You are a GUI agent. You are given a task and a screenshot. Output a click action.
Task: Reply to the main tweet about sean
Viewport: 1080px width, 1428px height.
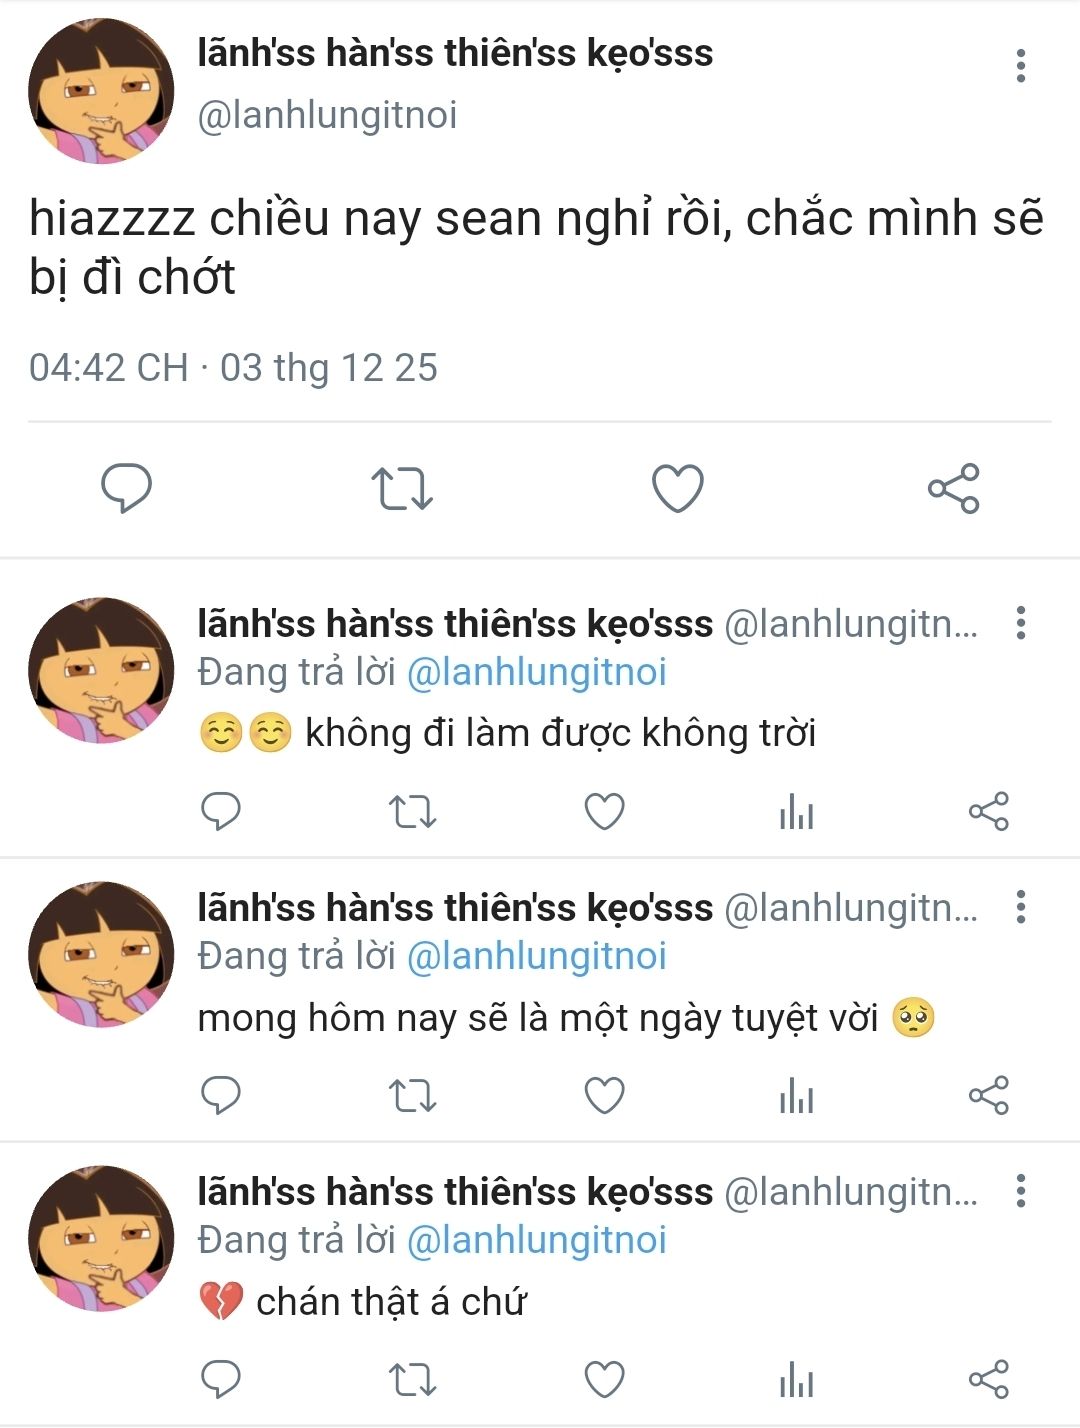pos(127,488)
